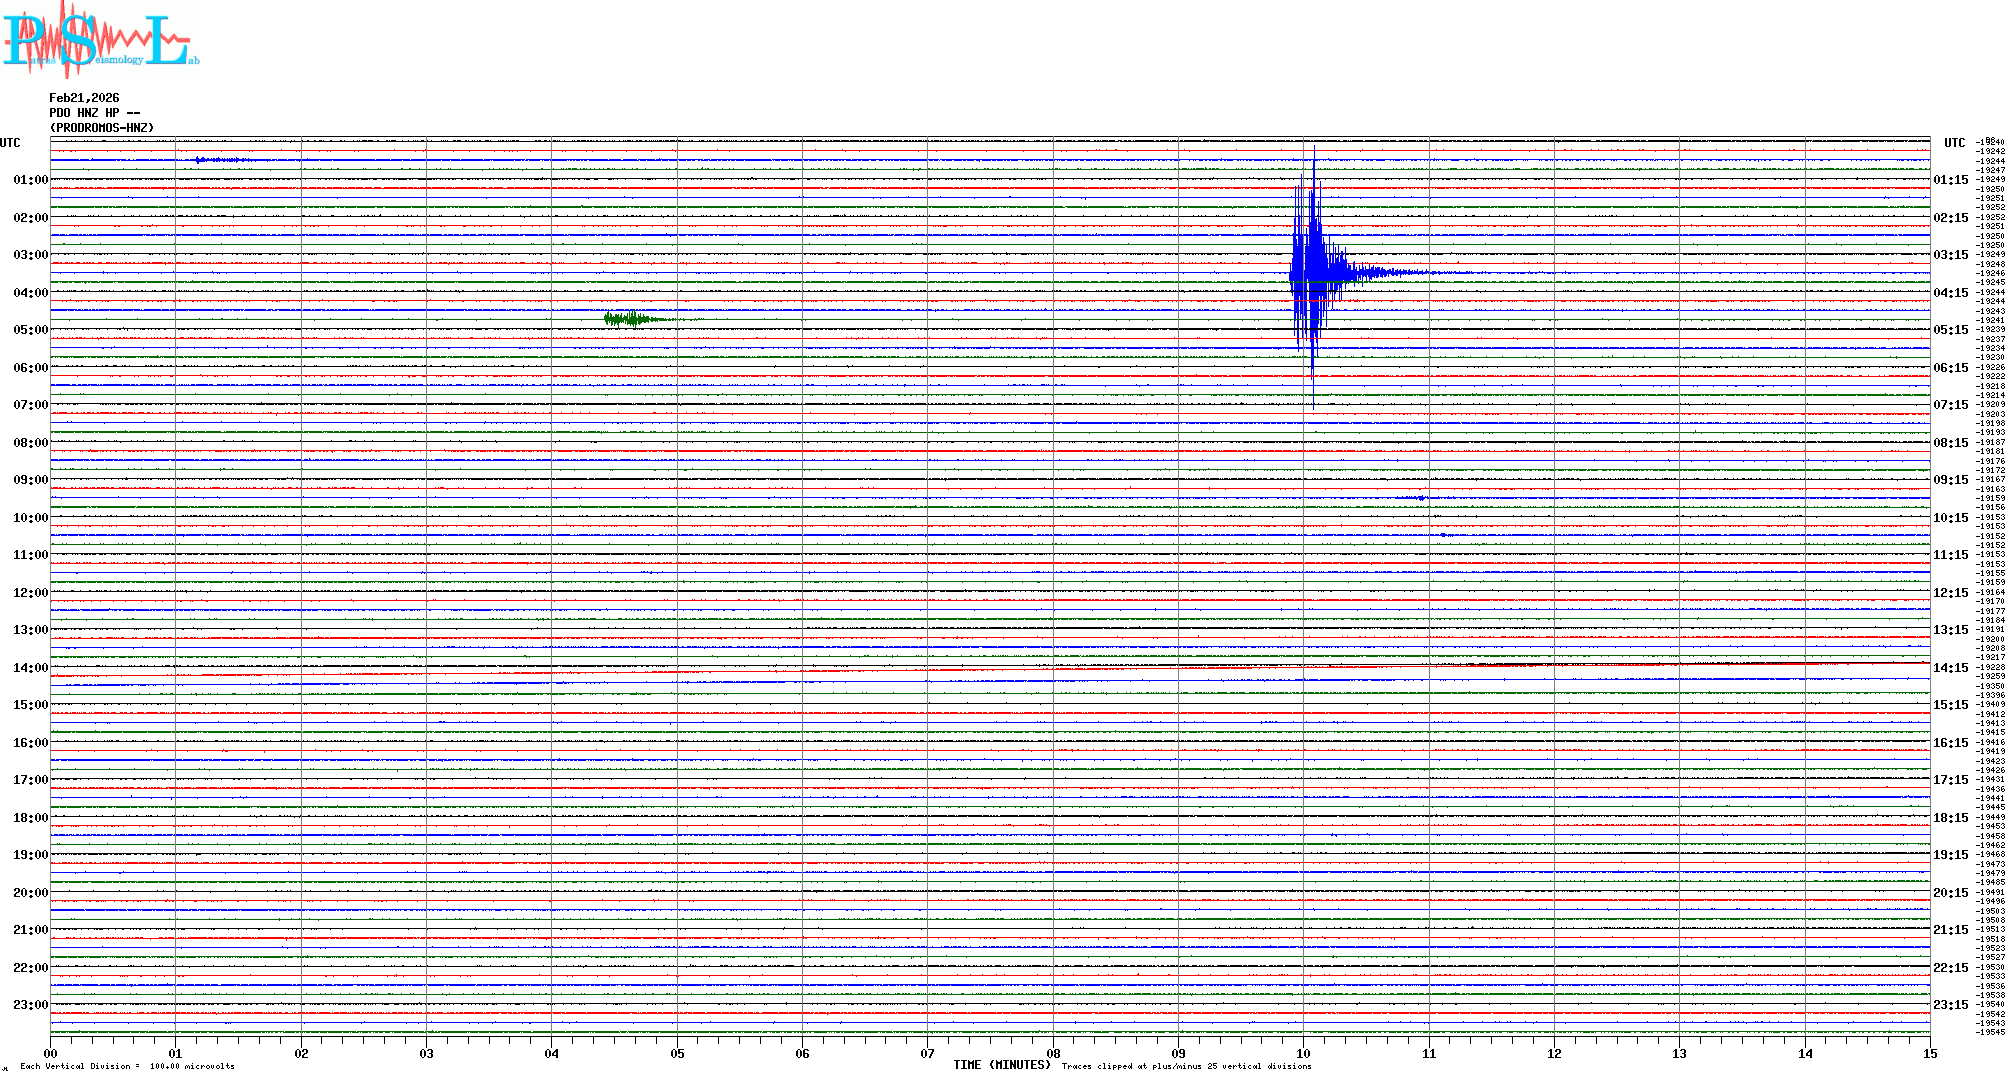
Task: Click the PSL Seismology Lab logo
Action: (100, 38)
